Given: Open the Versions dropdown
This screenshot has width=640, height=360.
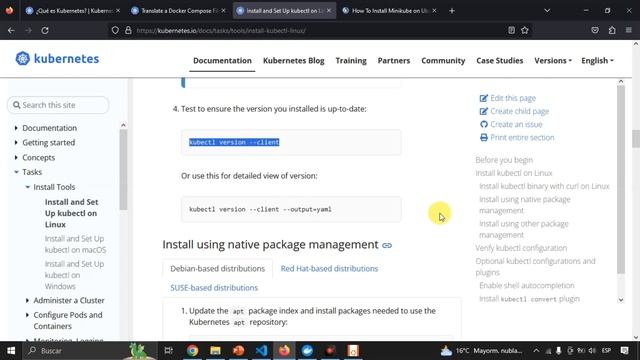Looking at the screenshot, I should pos(553,60).
